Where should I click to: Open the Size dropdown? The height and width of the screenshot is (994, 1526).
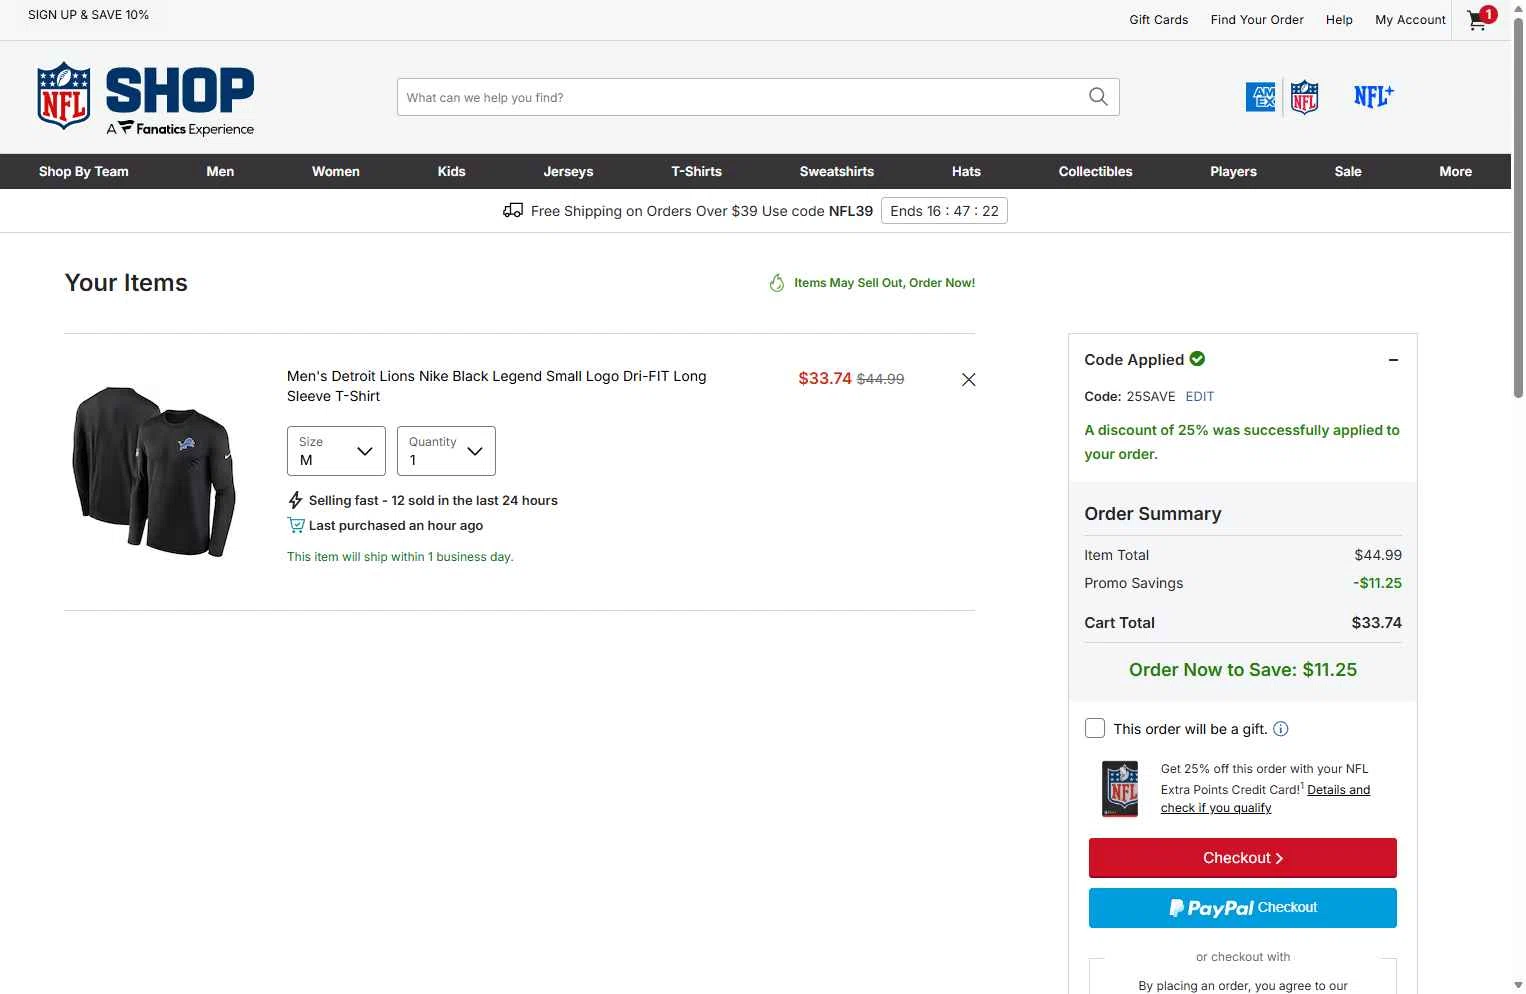tap(336, 451)
